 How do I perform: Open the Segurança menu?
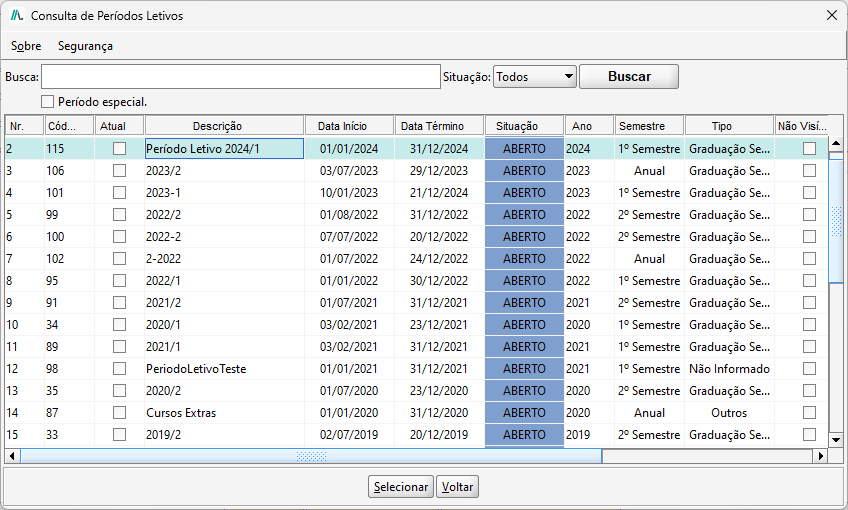[x=85, y=46]
